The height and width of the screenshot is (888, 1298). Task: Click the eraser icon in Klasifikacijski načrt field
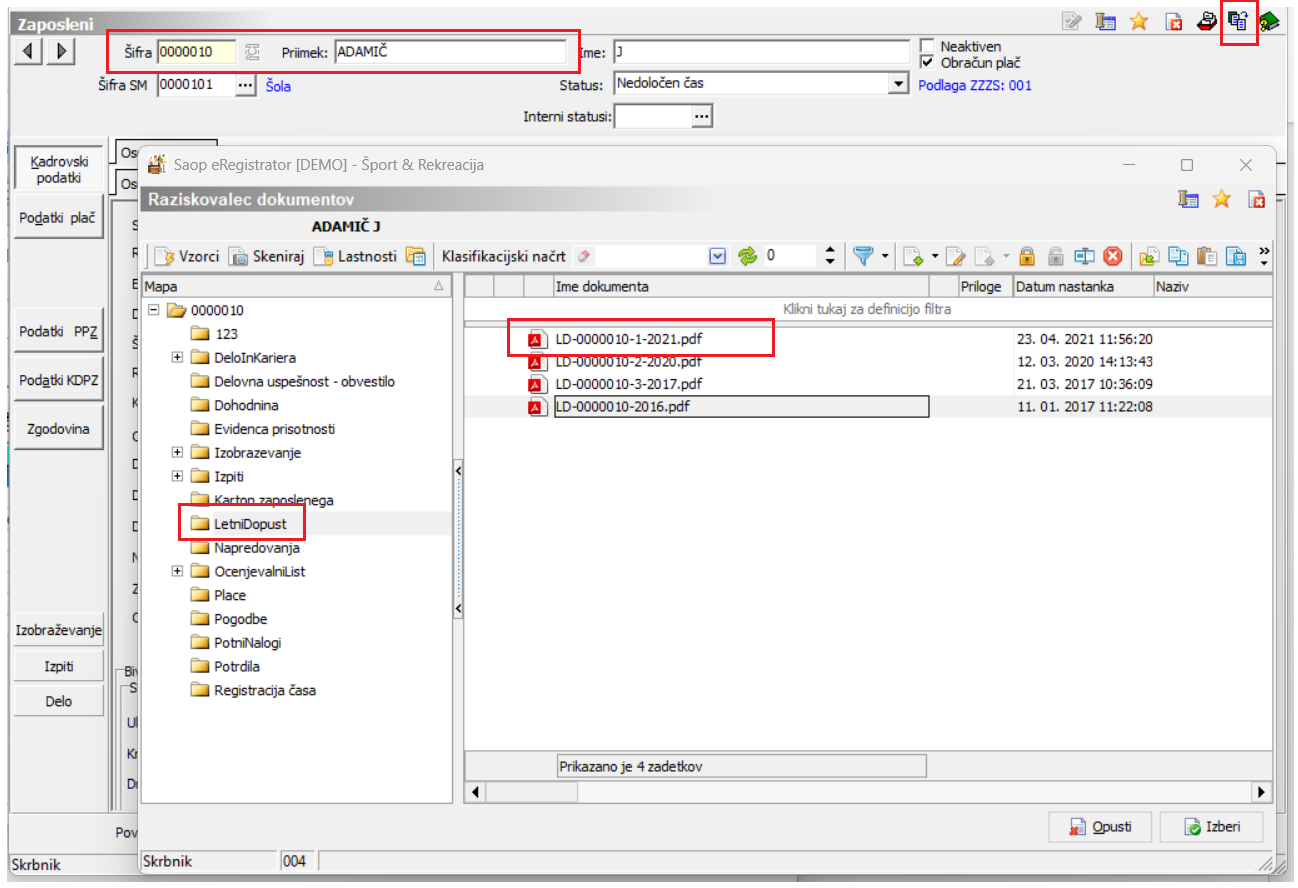click(586, 256)
